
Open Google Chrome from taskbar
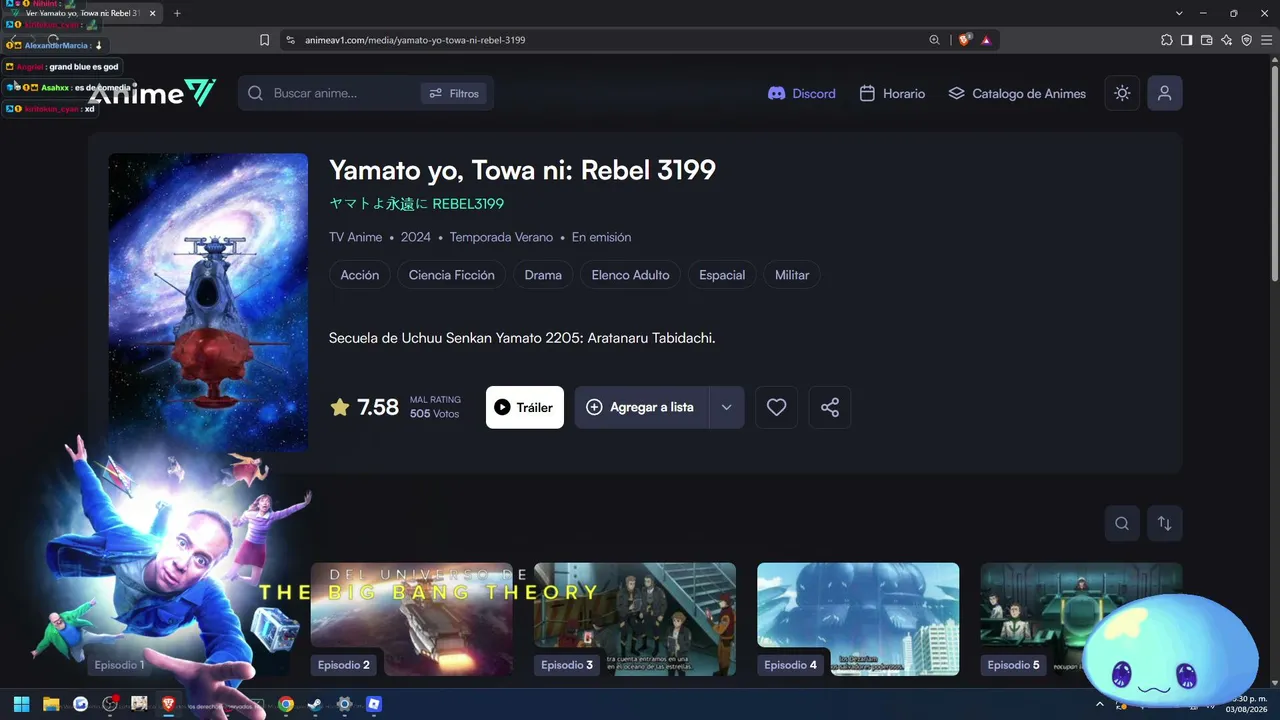tap(286, 704)
